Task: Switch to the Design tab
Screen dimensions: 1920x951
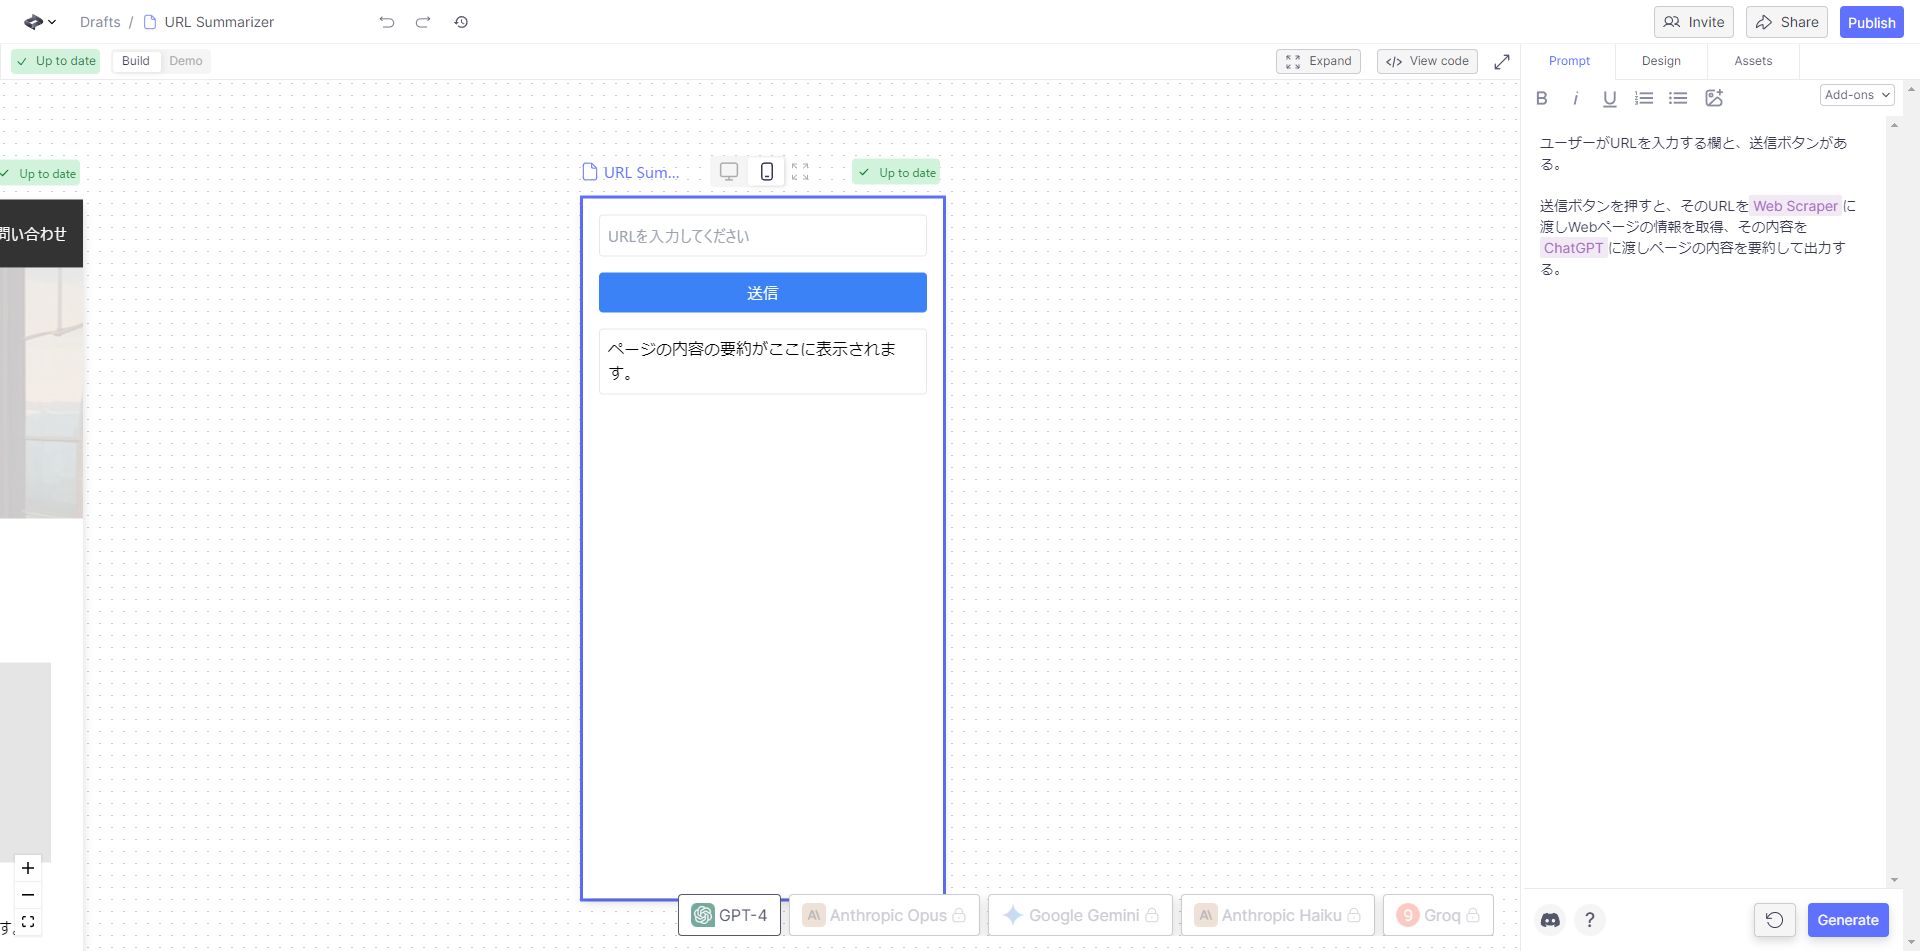Action: pyautogui.click(x=1660, y=61)
